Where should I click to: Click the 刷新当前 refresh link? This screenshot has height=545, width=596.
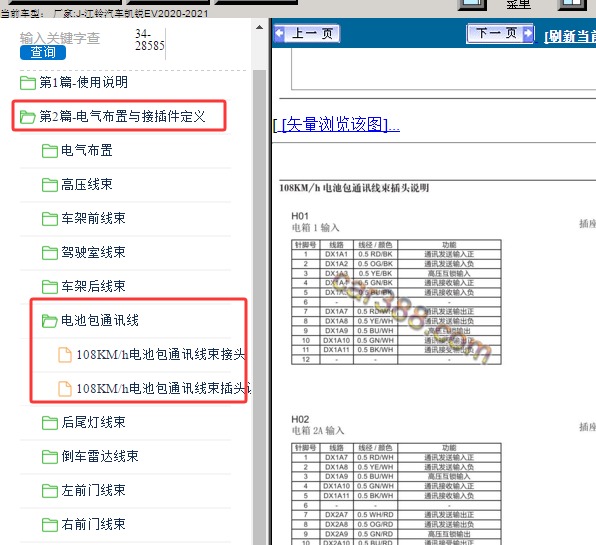tap(569, 36)
